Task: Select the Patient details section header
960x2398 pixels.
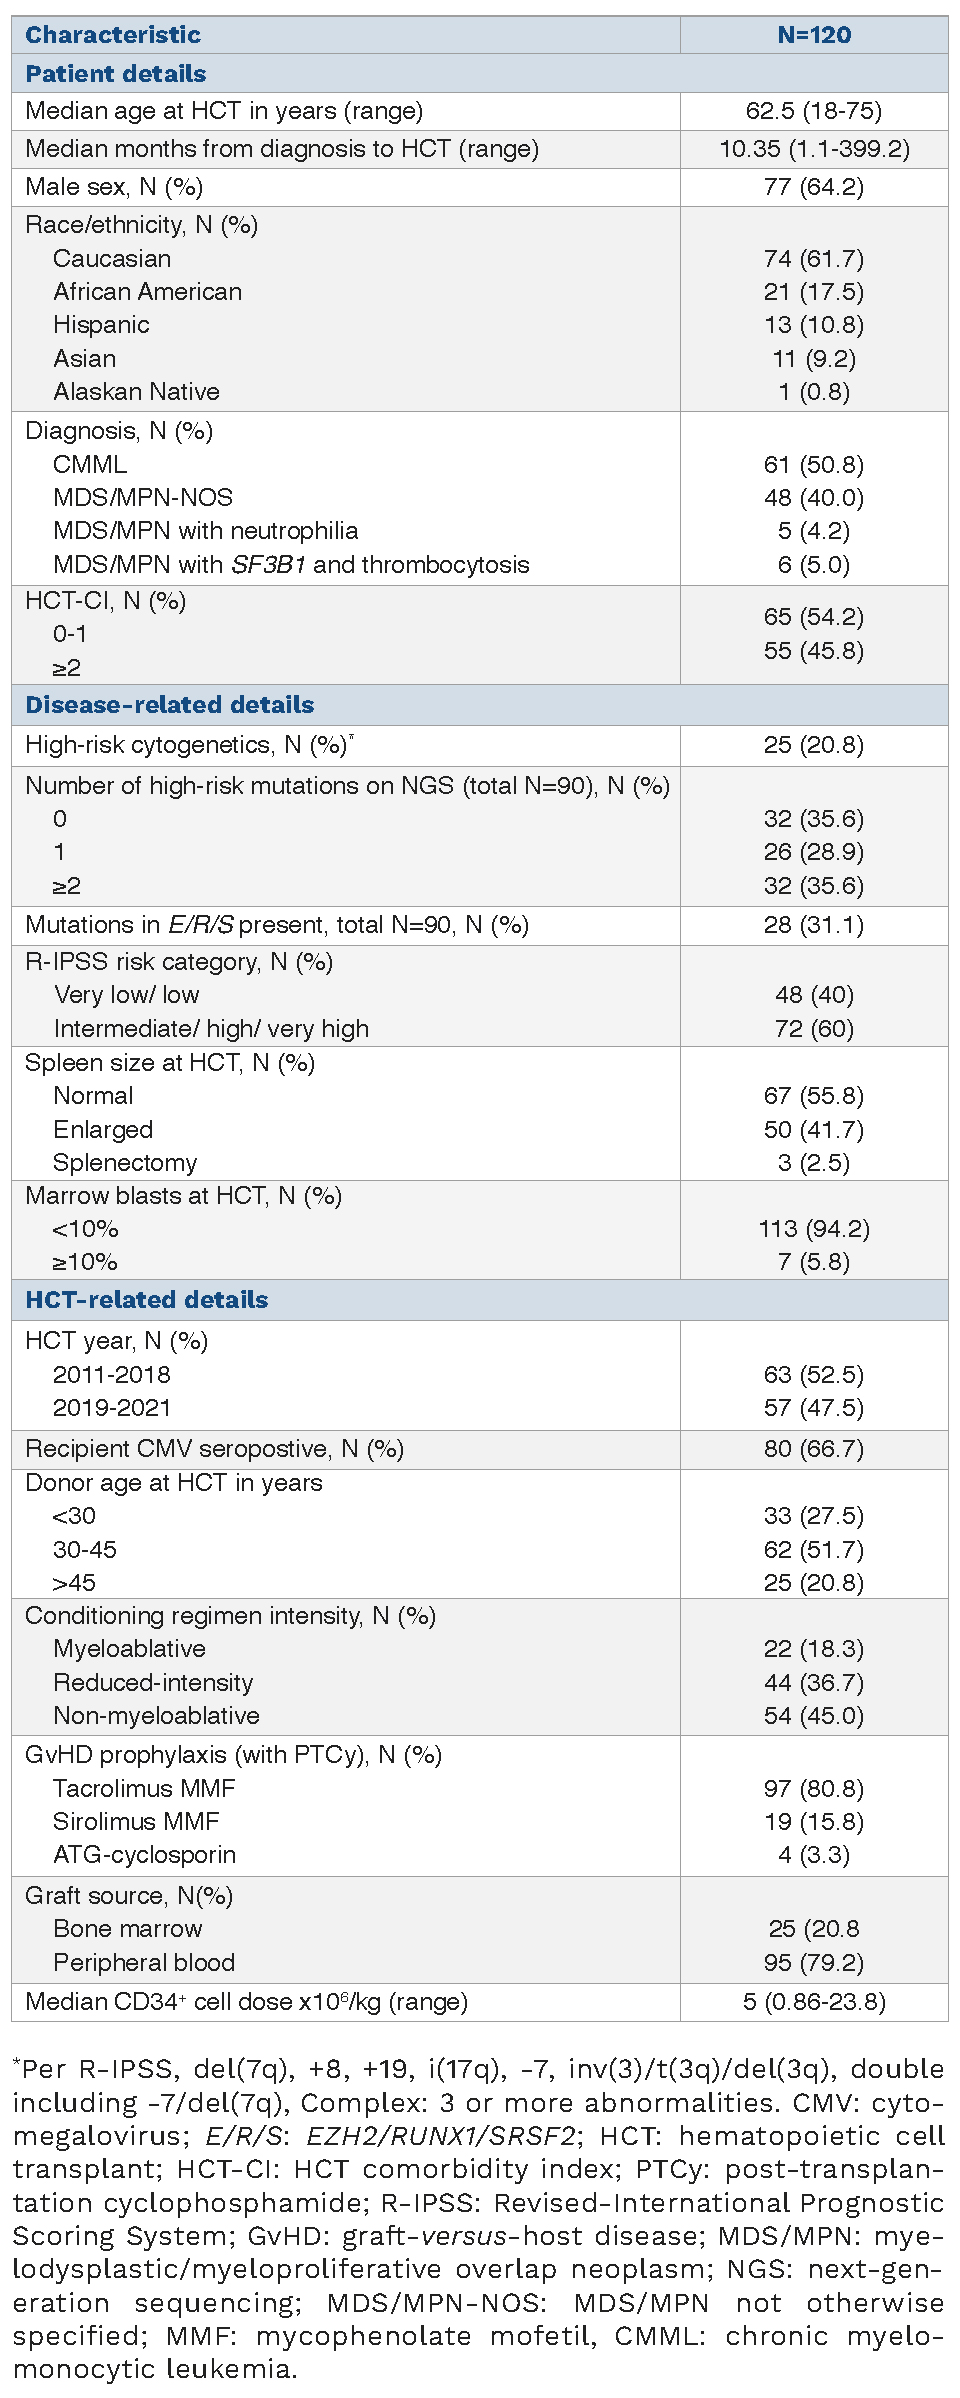Action: pyautogui.click(x=116, y=74)
